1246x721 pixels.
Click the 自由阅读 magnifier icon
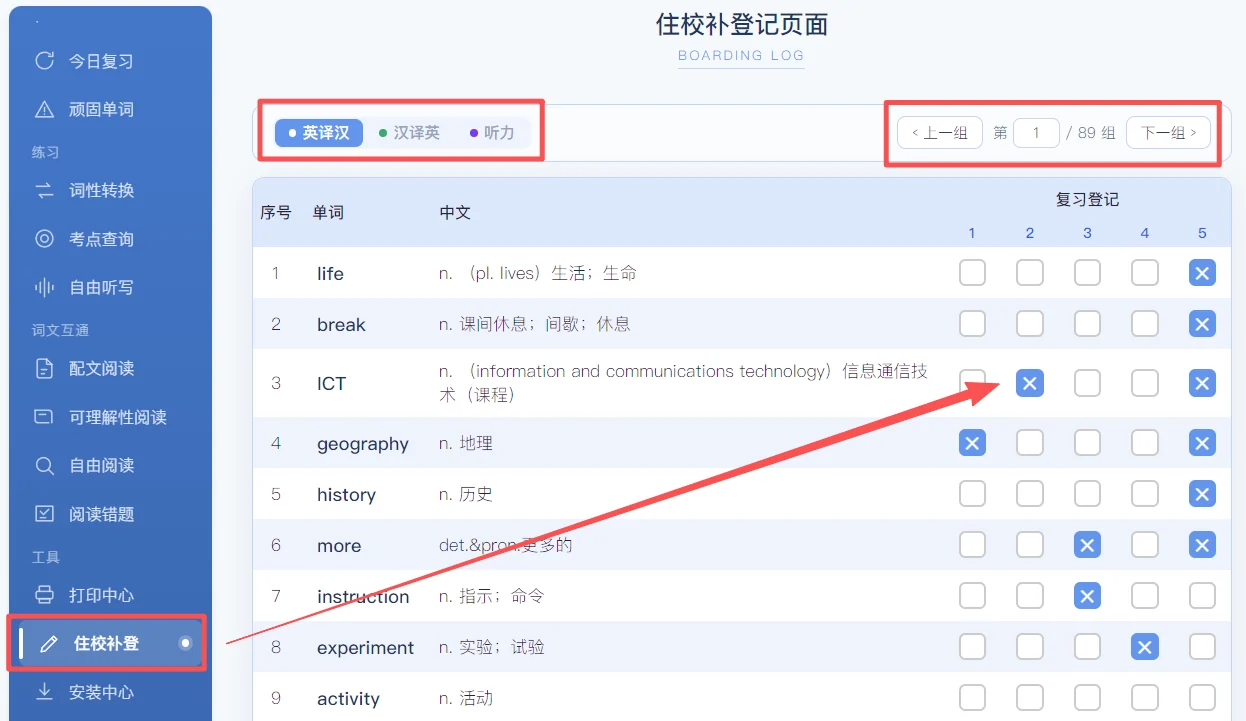pos(44,465)
